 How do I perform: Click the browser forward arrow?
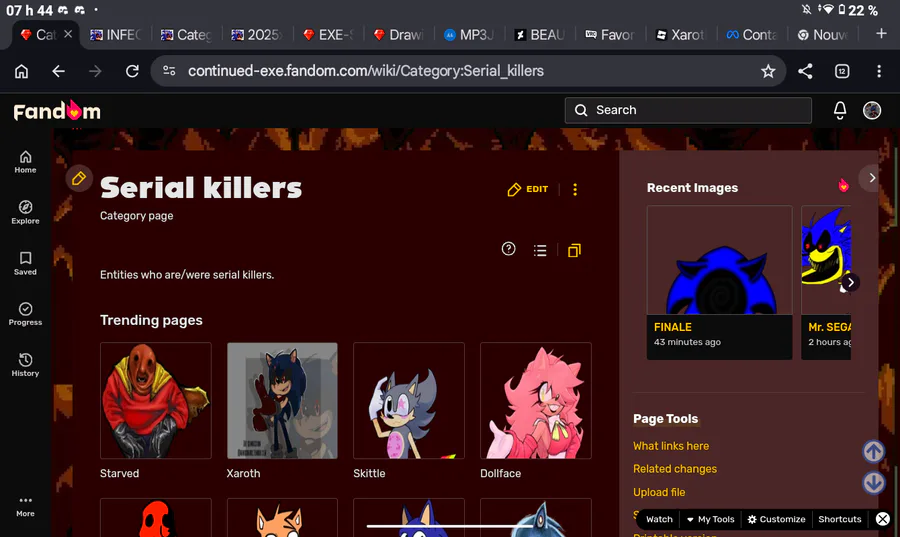pos(95,71)
